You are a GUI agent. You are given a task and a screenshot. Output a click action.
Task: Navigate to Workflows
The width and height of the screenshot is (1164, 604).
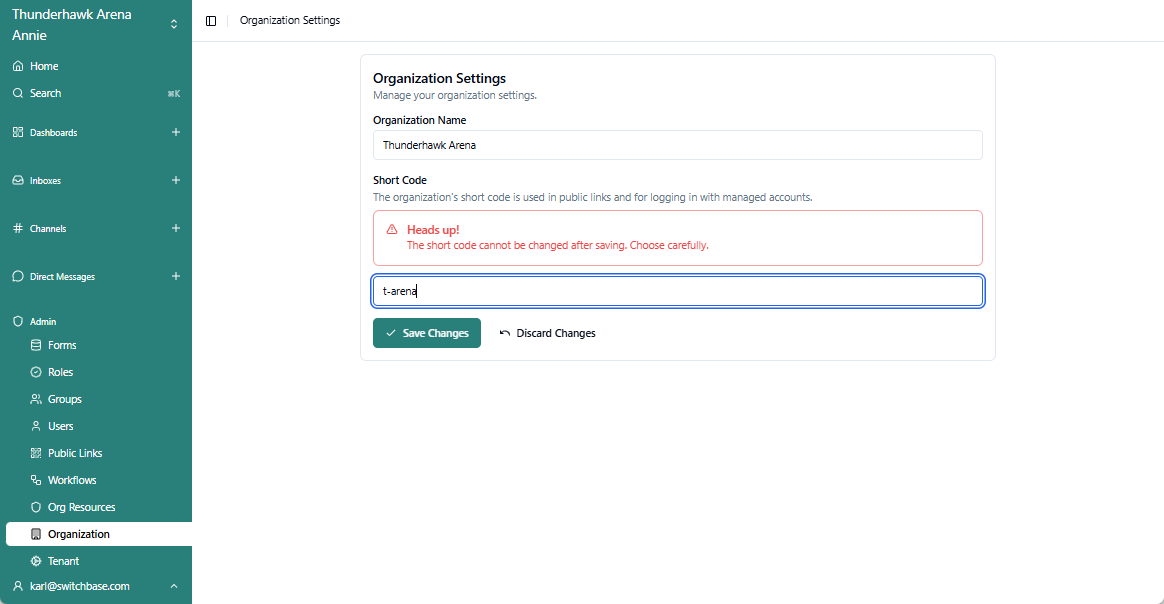pyautogui.click(x=72, y=480)
